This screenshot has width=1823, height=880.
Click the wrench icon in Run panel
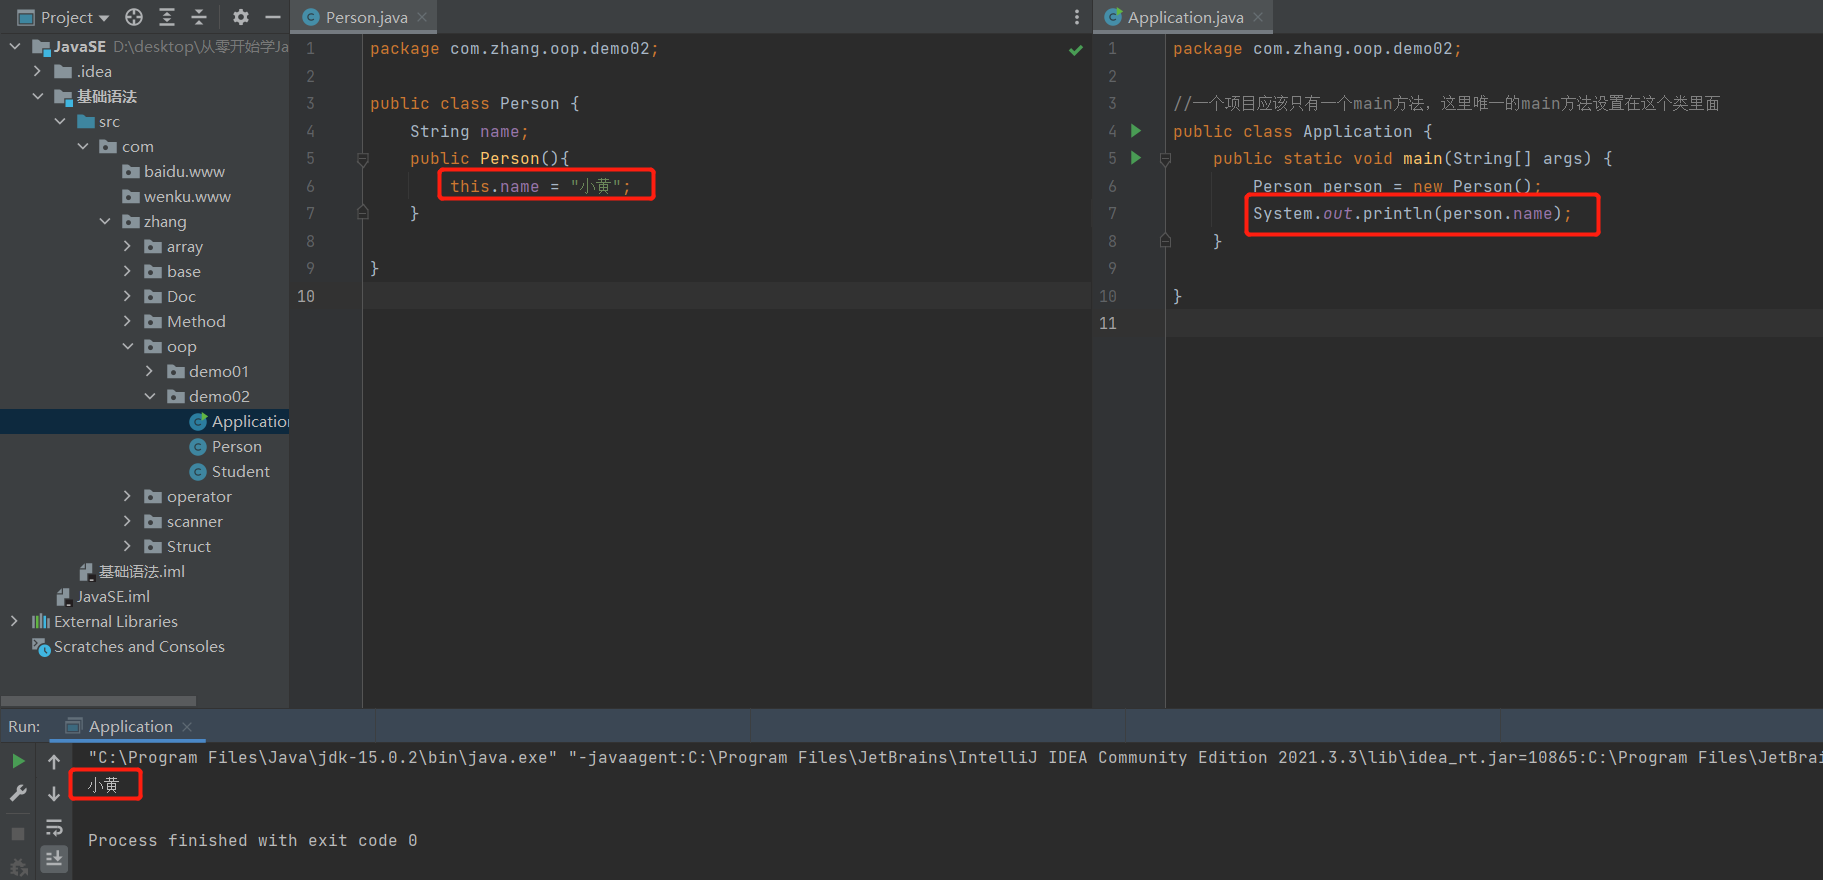click(18, 793)
